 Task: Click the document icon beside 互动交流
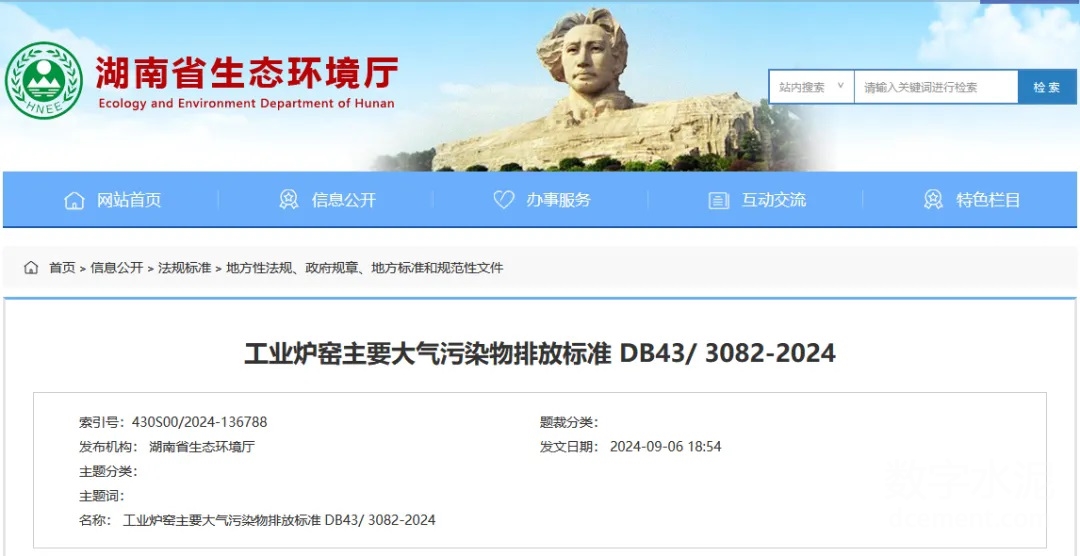coord(719,200)
